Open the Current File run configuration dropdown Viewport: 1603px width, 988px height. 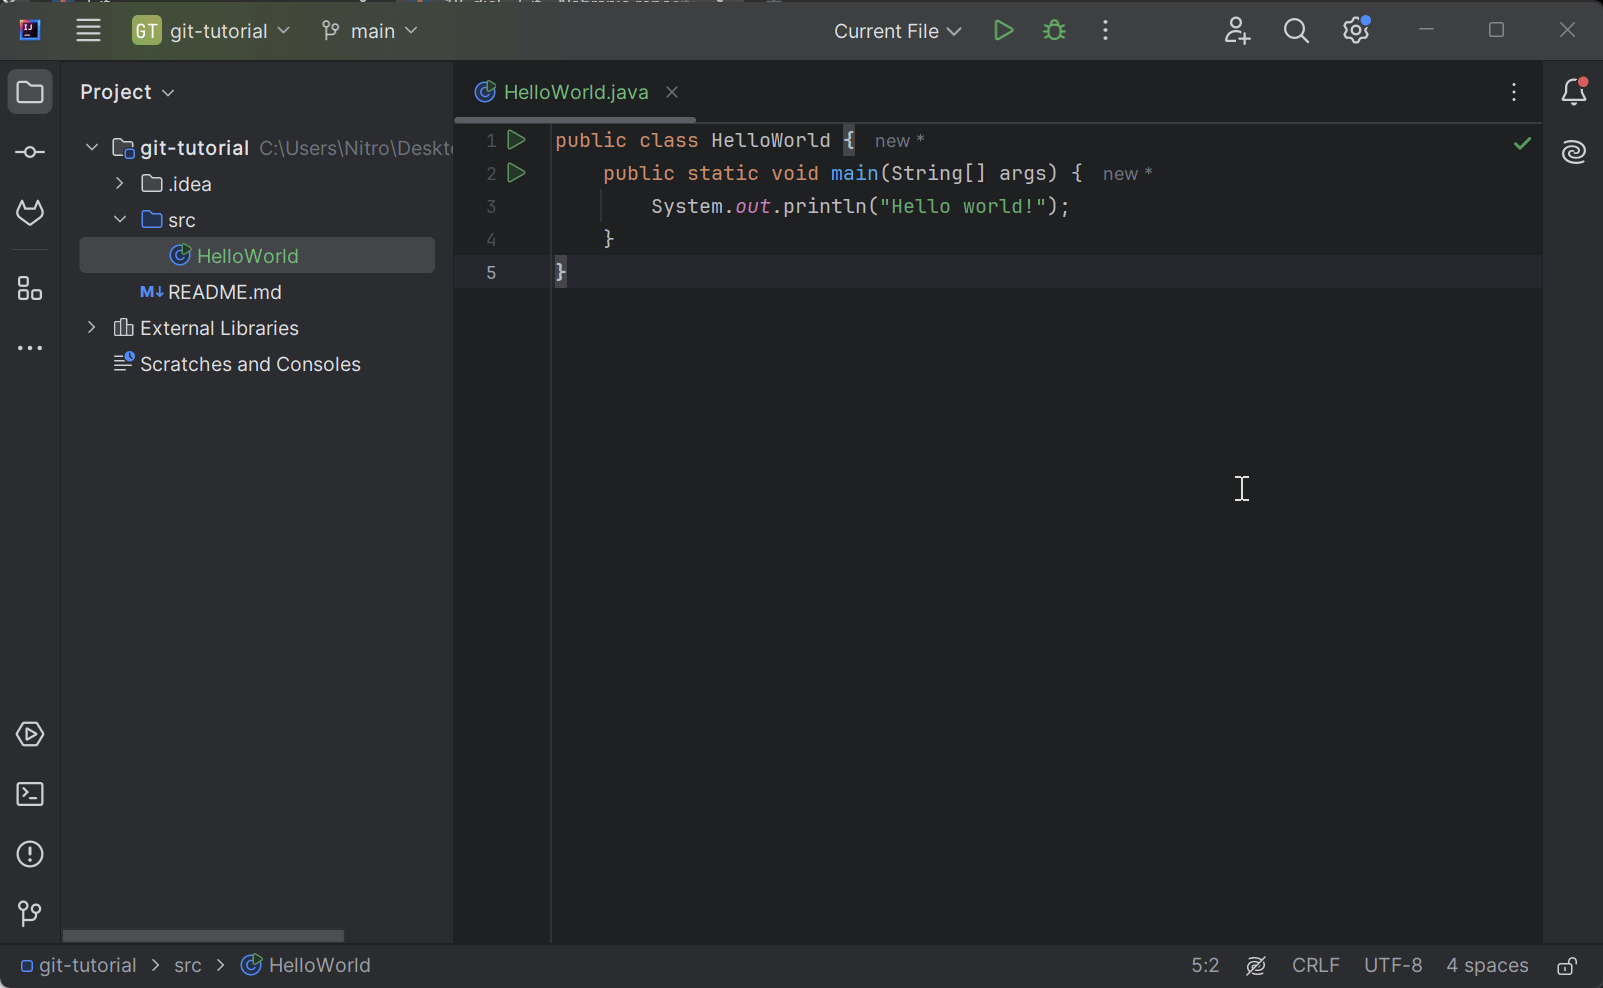896,31
